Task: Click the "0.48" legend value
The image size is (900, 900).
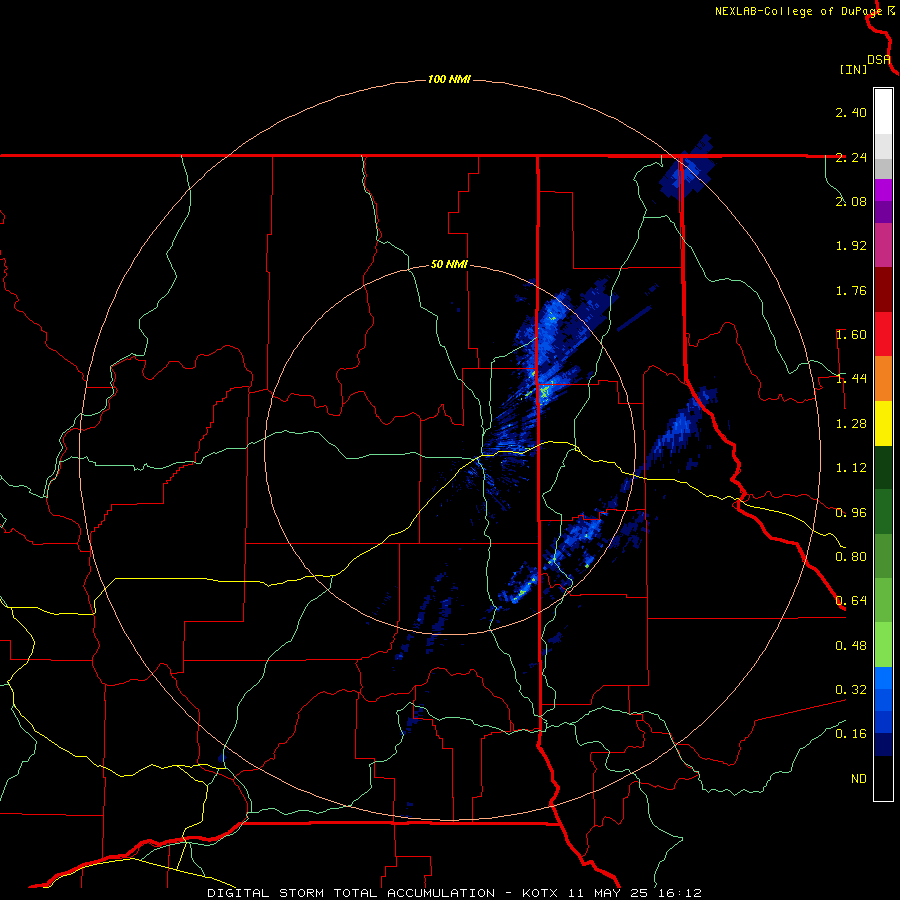Action: 851,645
